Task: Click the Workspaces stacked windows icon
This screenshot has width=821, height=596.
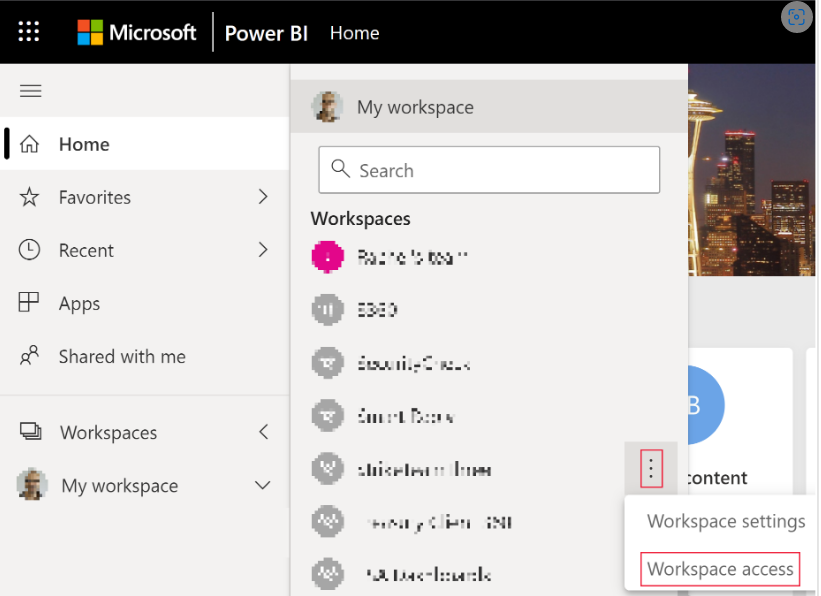Action: coord(30,431)
